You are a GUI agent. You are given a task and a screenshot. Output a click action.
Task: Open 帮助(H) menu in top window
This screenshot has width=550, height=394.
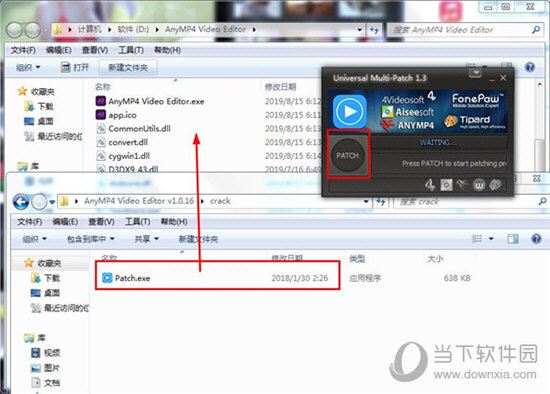(167, 50)
